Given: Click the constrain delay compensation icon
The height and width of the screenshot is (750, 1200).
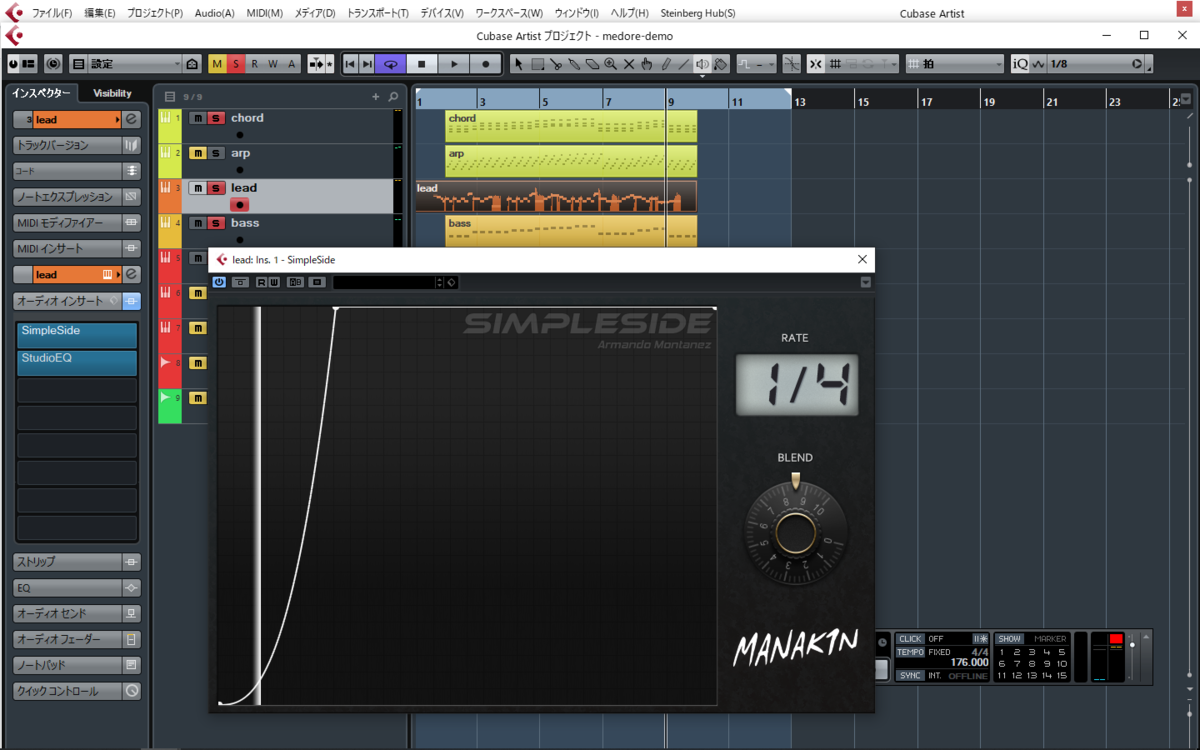Looking at the screenshot, I should pyautogui.click(x=52, y=64).
